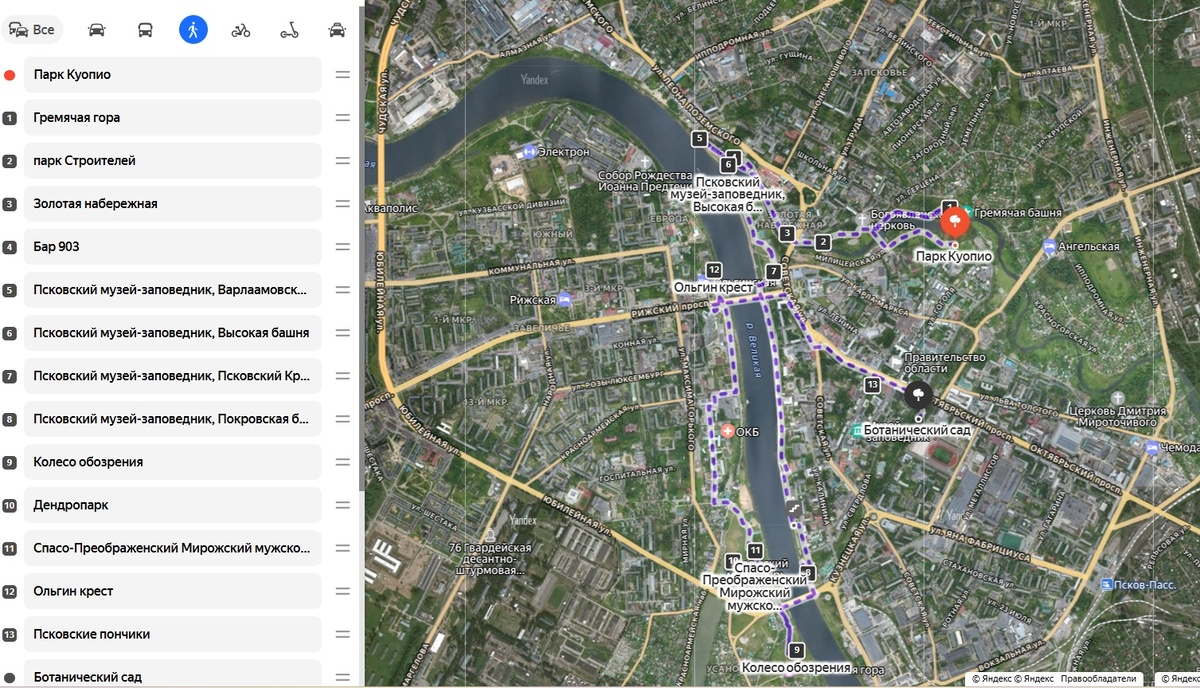Grab the reorder handle for Высокая башня row
This screenshot has height=688, width=1200.
(x=342, y=333)
